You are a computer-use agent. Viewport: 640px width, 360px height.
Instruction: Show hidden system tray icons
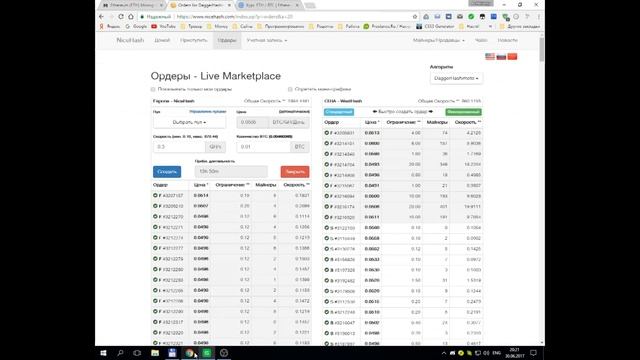(444, 353)
